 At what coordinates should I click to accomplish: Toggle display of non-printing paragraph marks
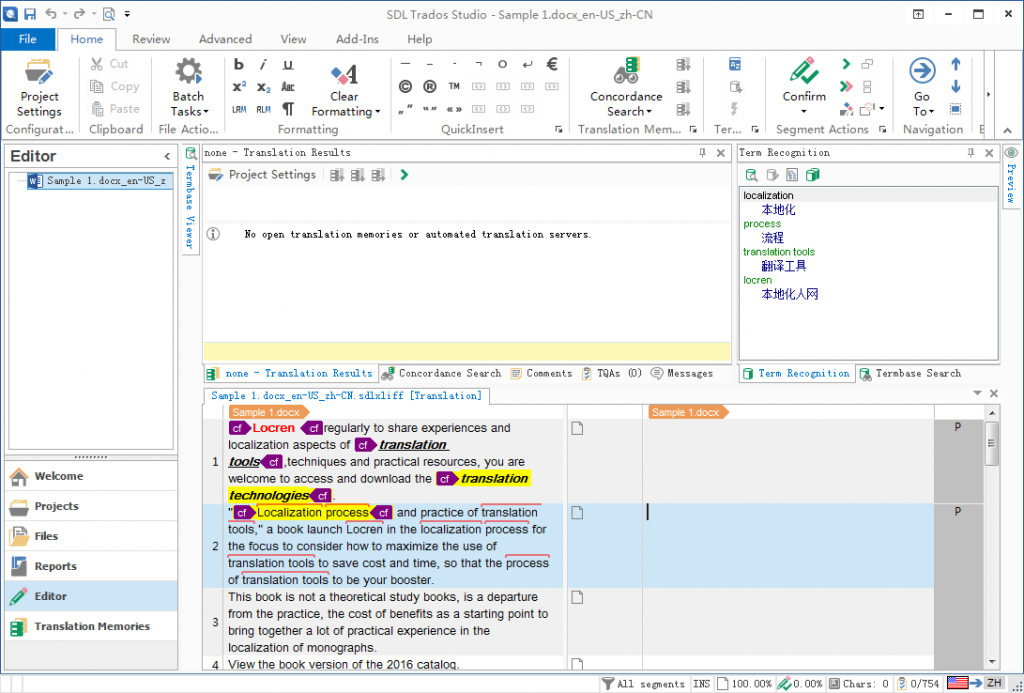click(x=288, y=109)
